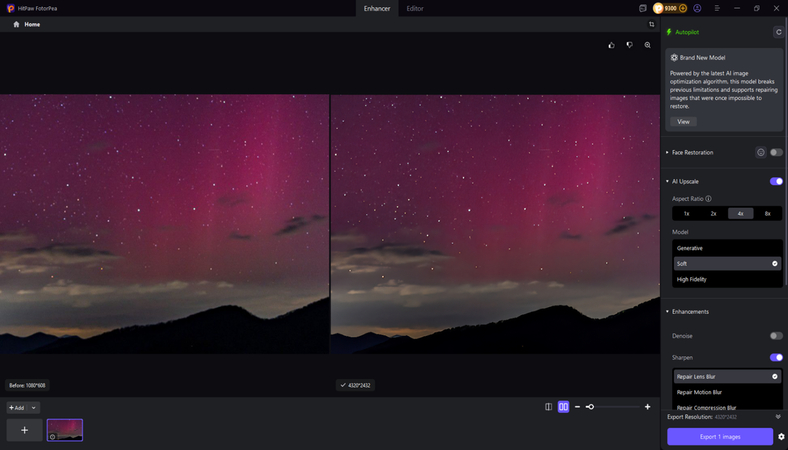
Task: Expand the Face Restoration section
Action: (x=667, y=152)
